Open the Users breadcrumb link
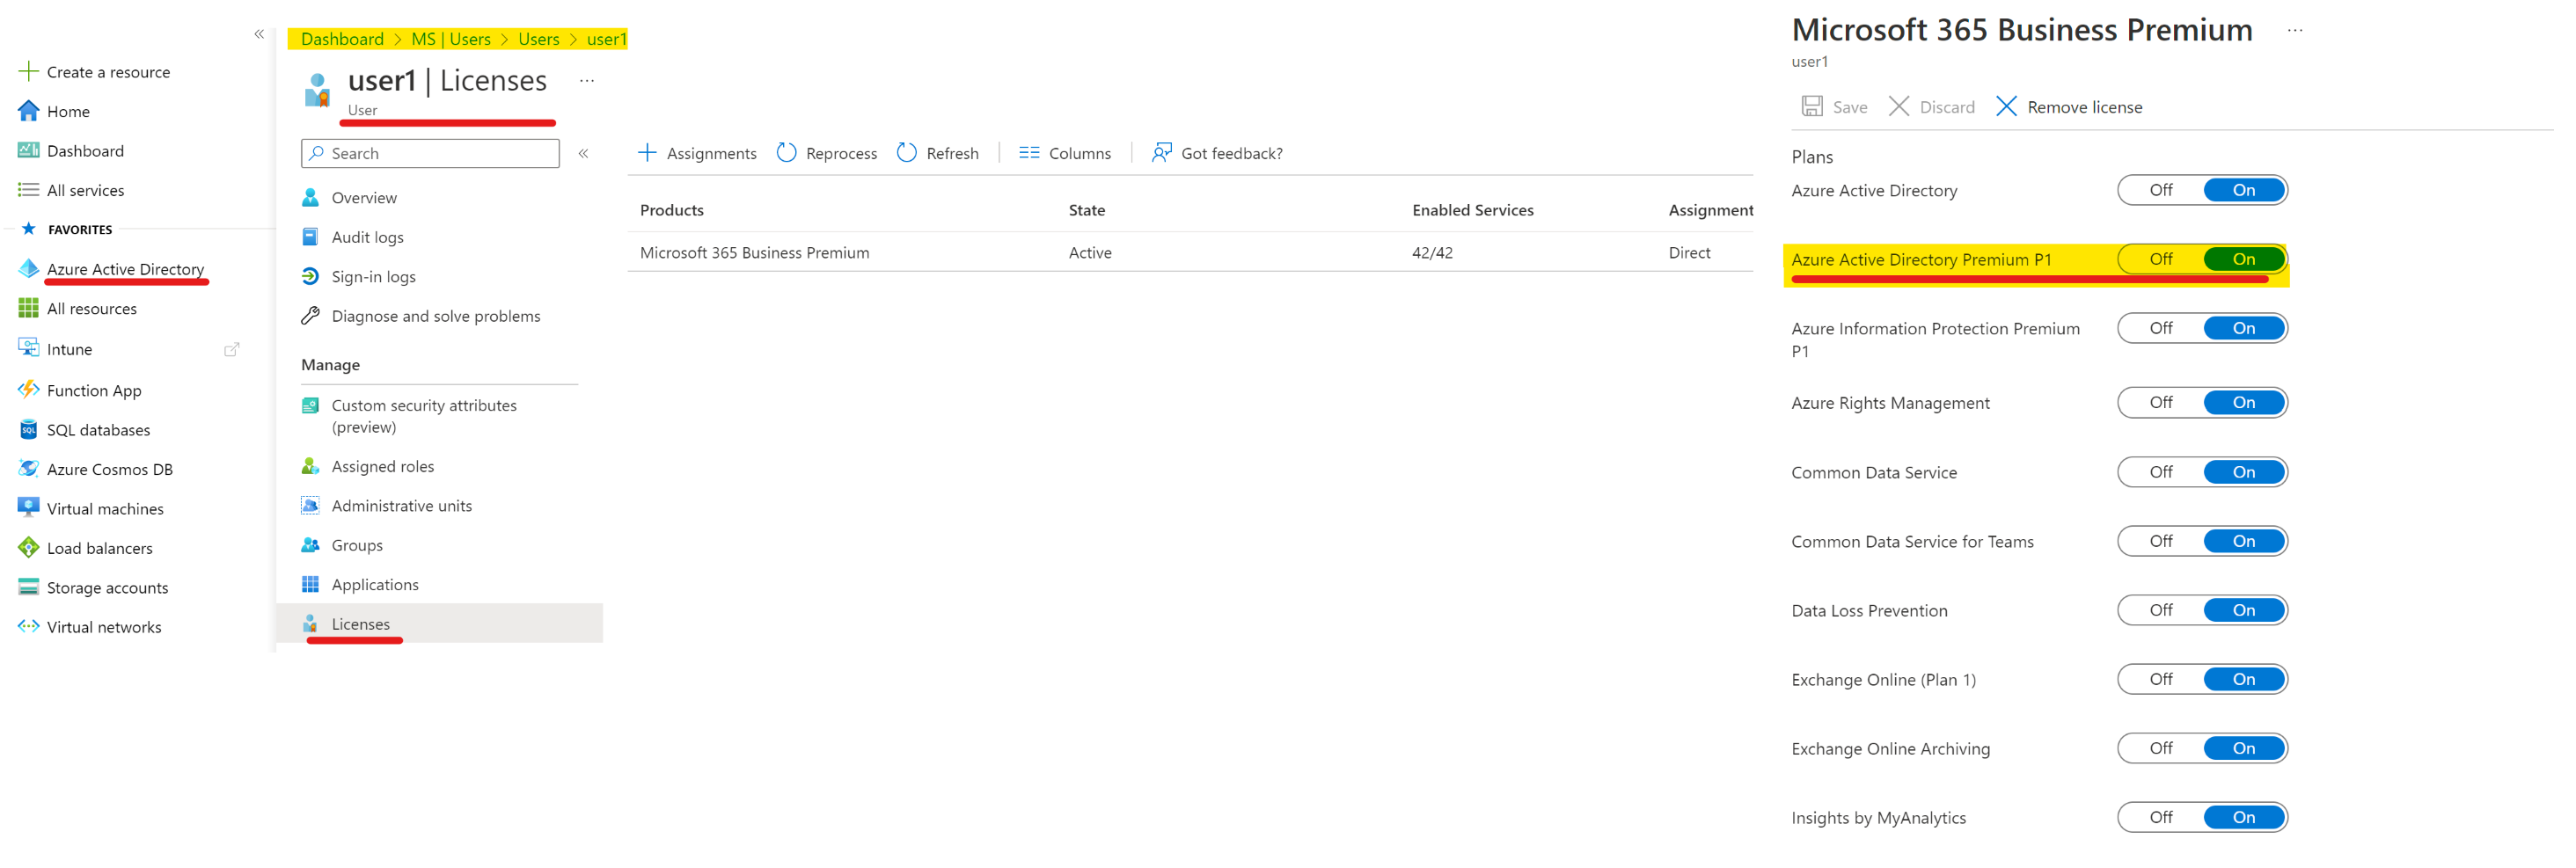Image resolution: width=2576 pixels, height=868 pixels. coord(538,39)
